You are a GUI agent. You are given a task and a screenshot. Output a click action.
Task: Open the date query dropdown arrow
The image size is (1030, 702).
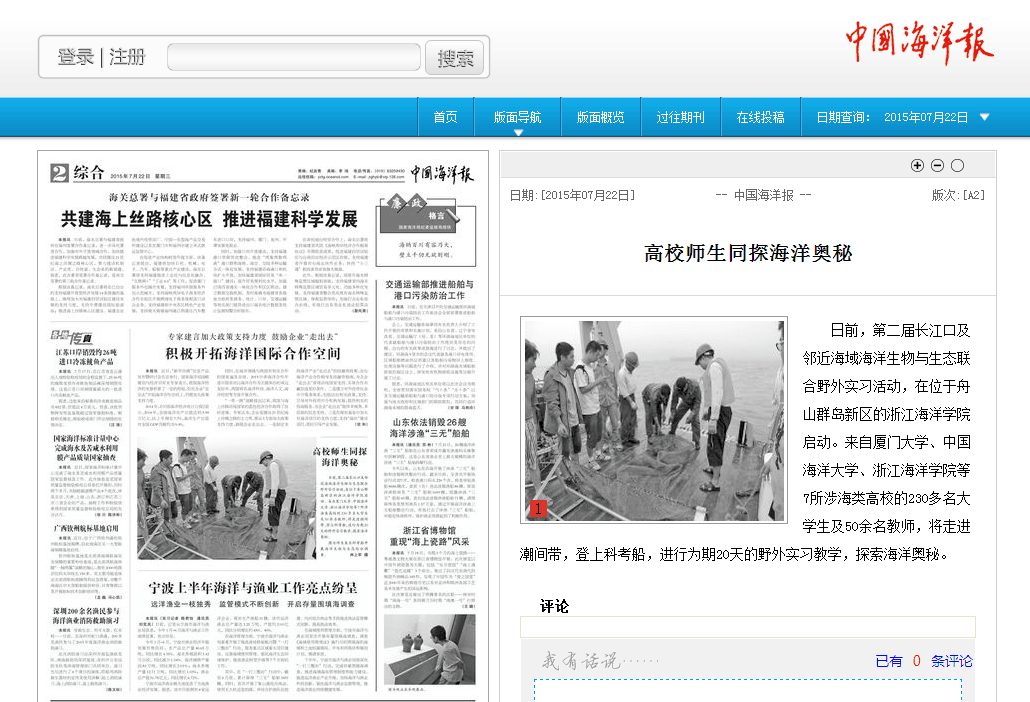[984, 117]
